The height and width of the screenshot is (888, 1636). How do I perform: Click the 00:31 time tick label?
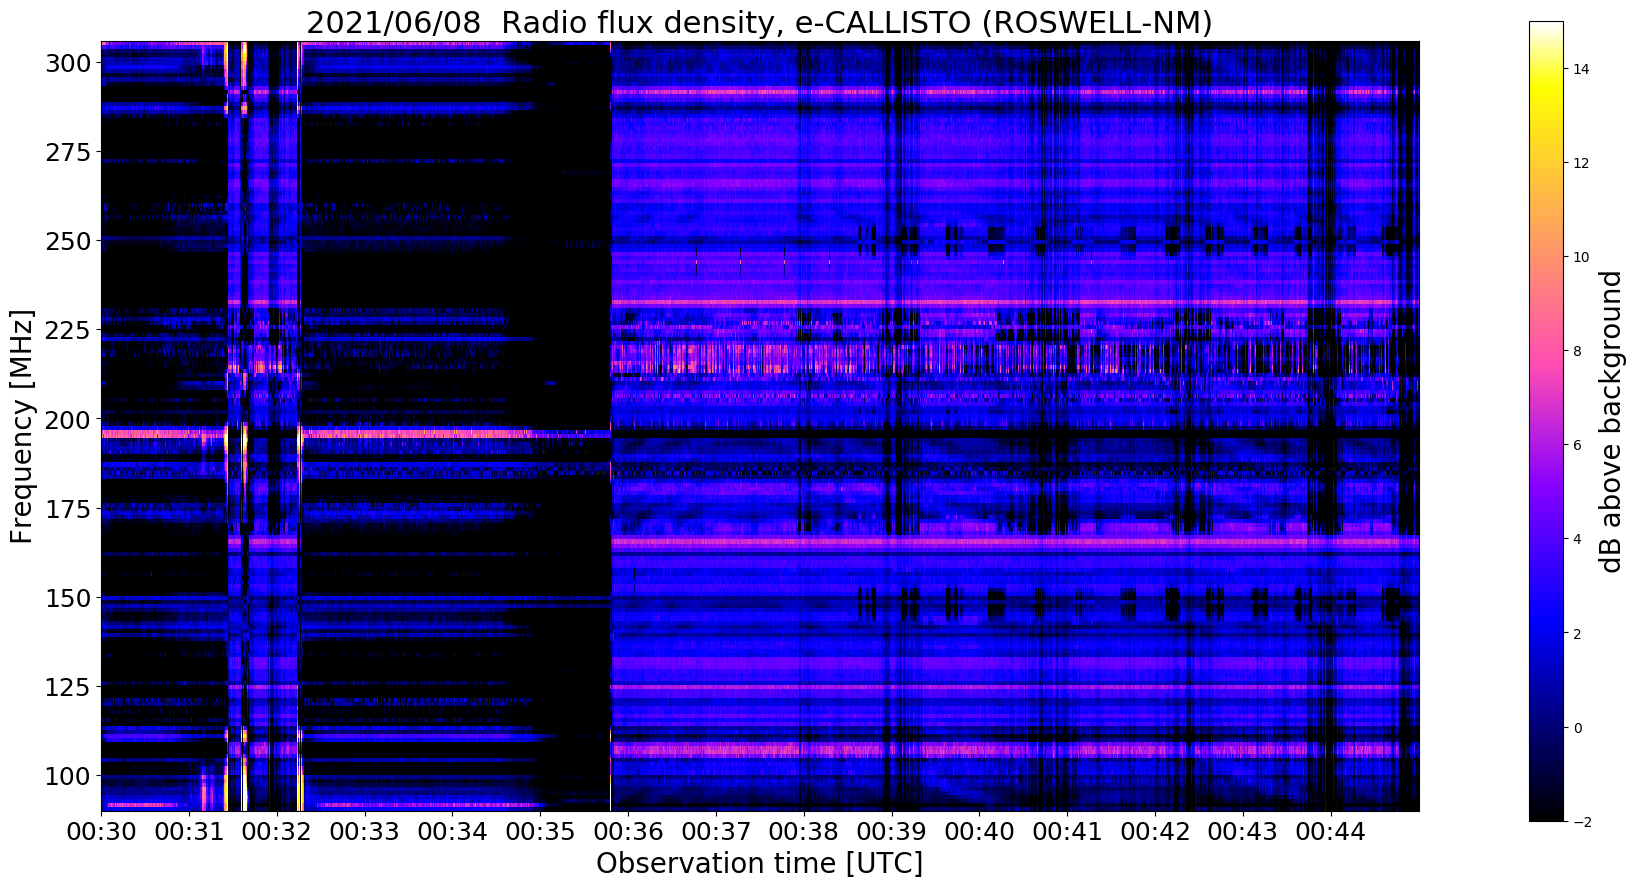pos(189,831)
